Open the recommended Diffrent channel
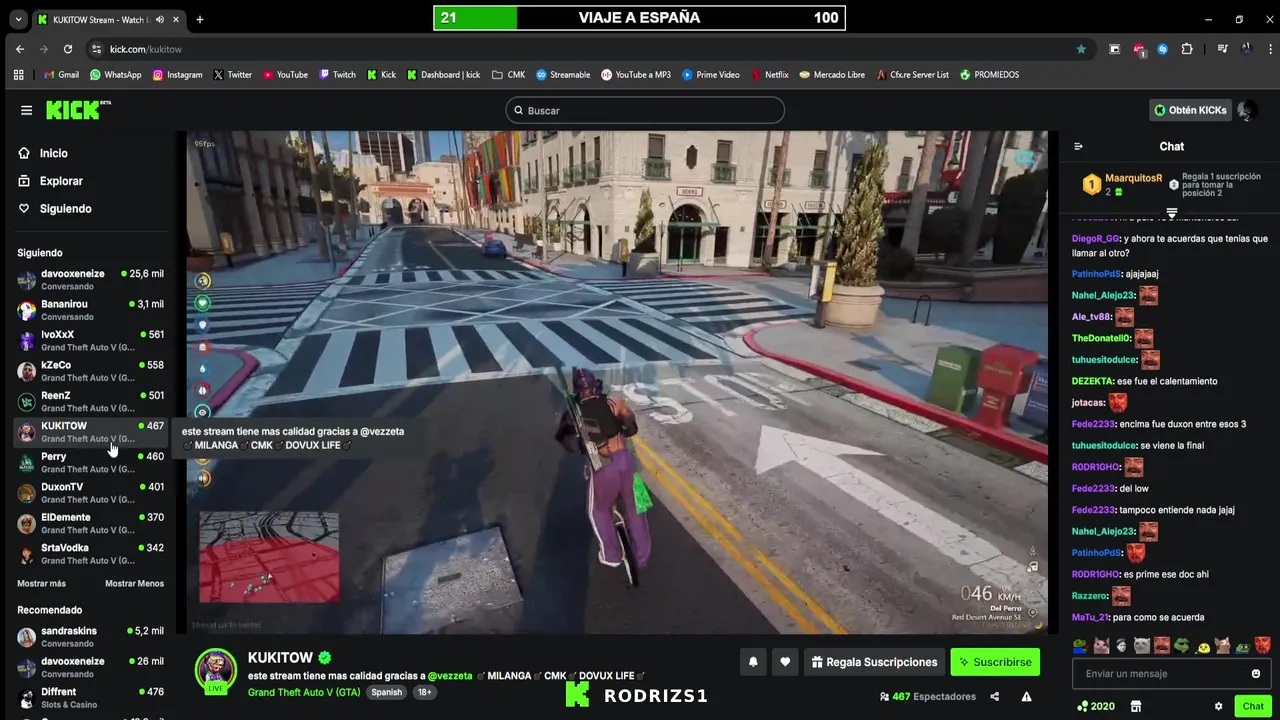The width and height of the screenshot is (1280, 720). (90, 697)
